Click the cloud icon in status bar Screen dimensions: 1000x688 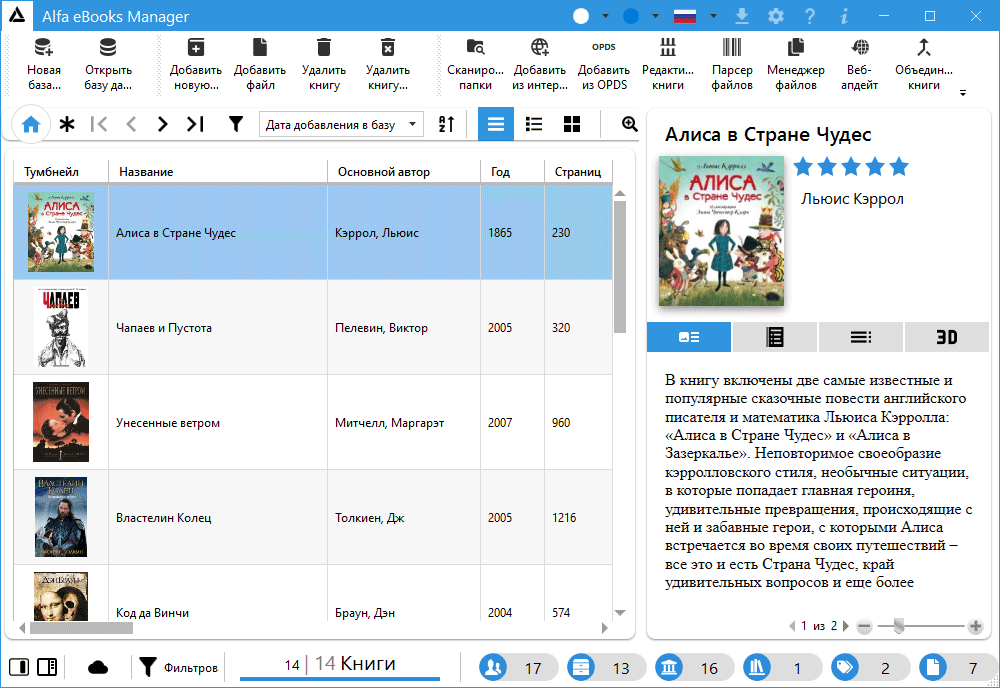(98, 667)
